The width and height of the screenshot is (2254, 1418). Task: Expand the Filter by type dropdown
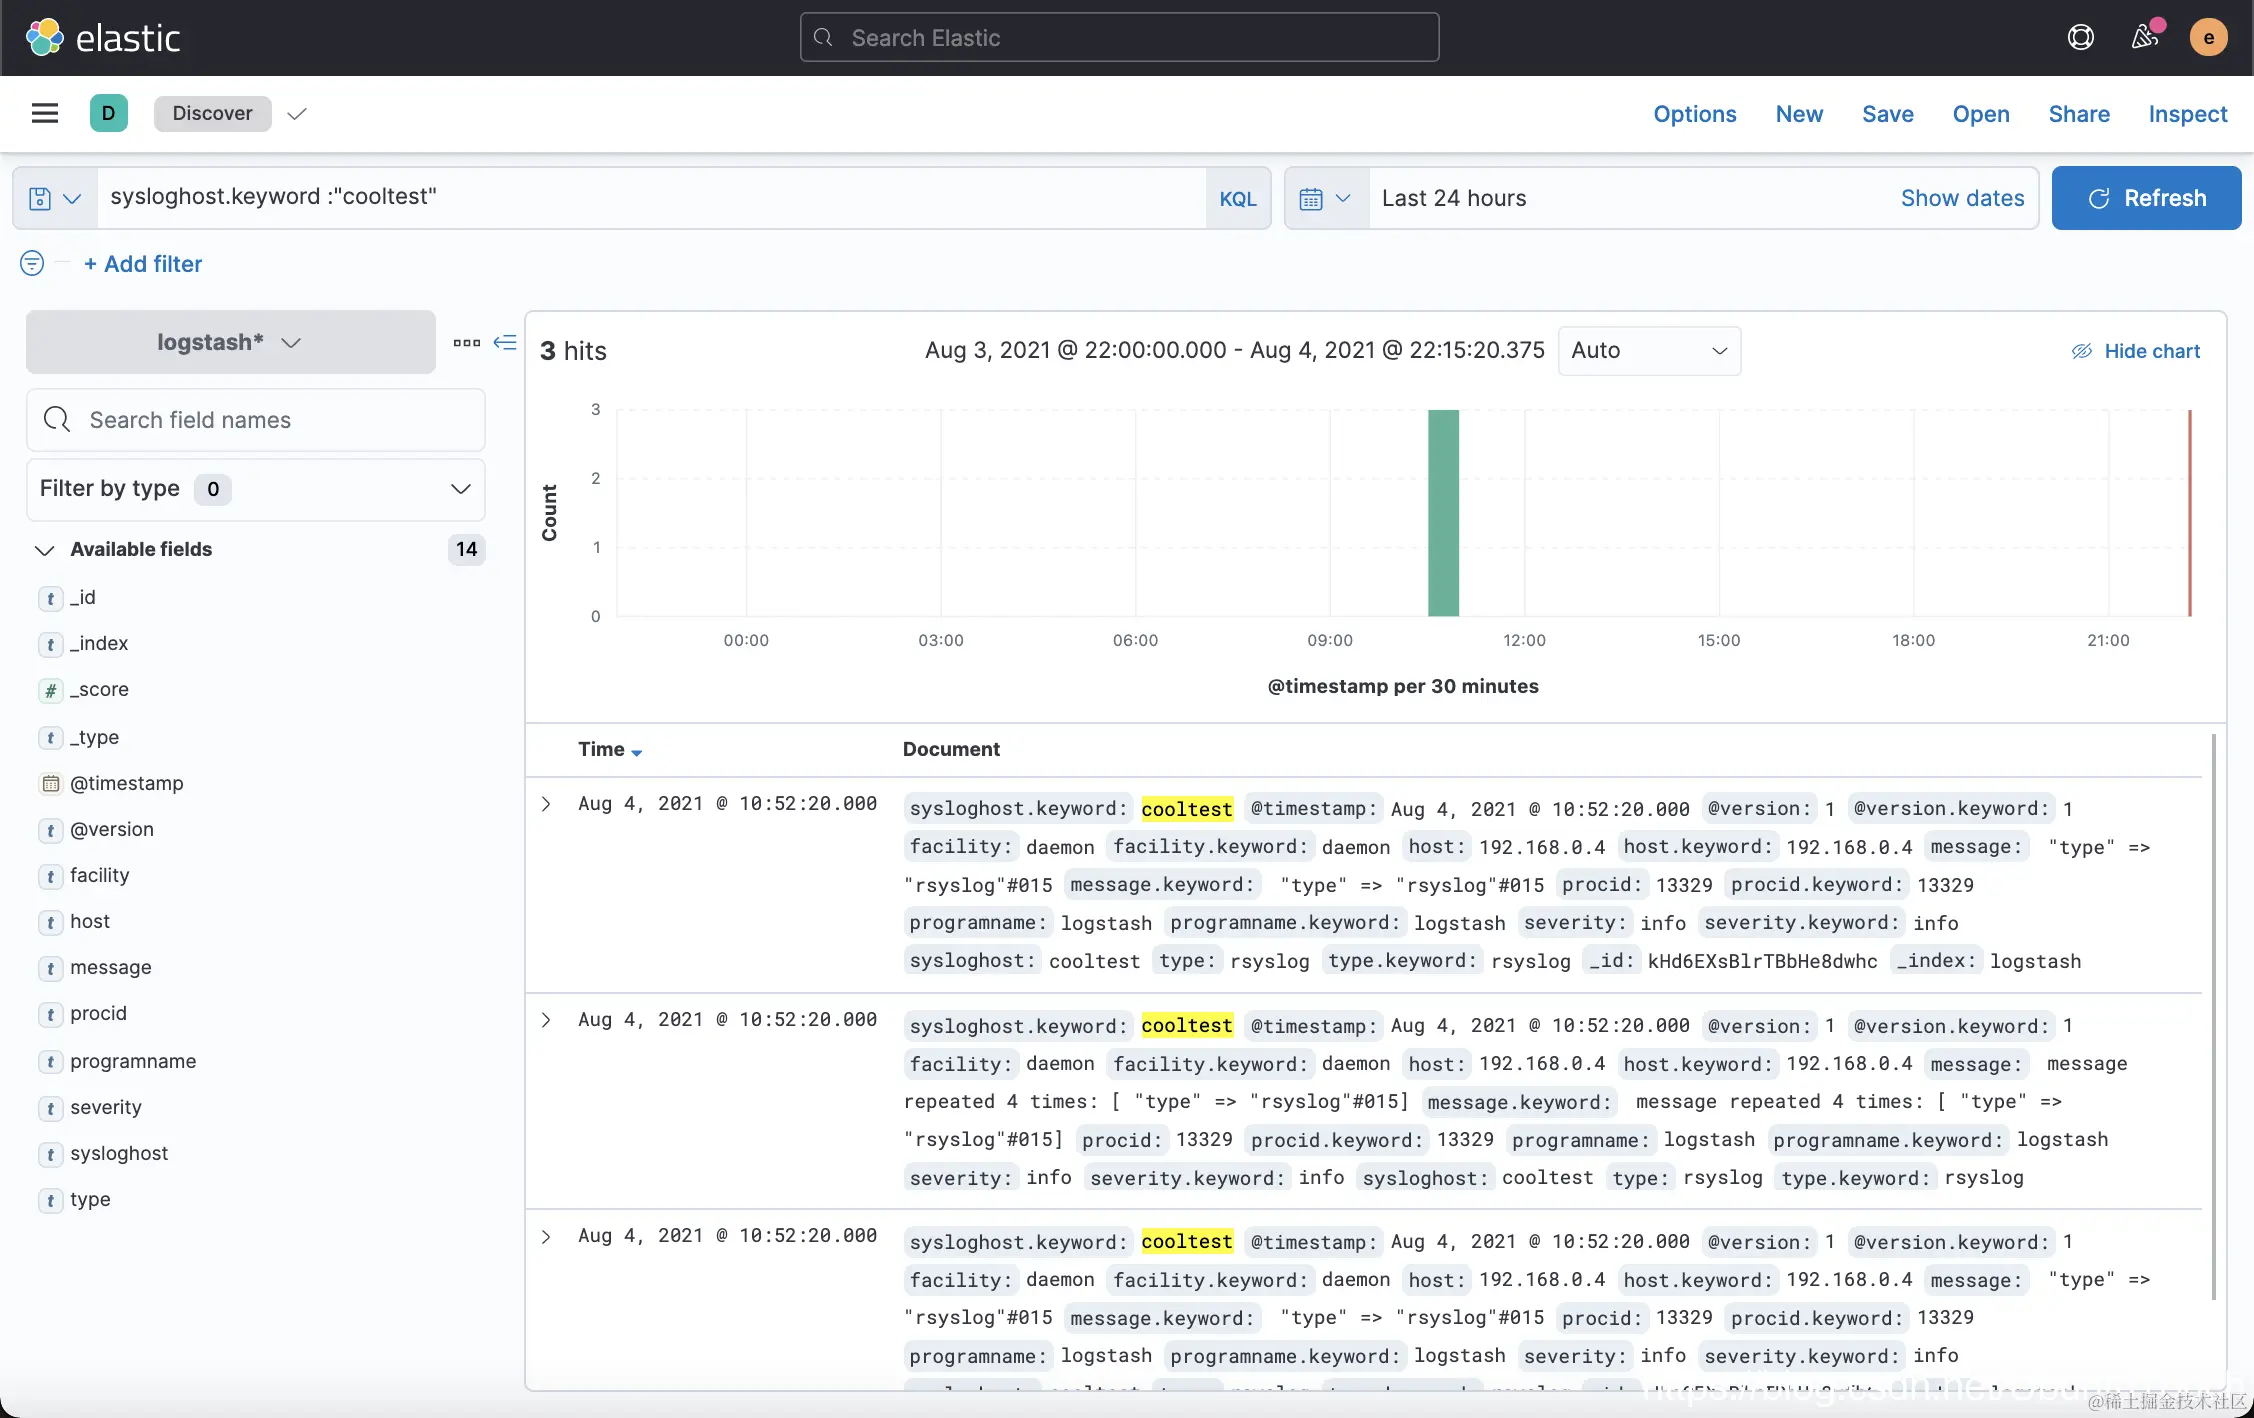255,489
